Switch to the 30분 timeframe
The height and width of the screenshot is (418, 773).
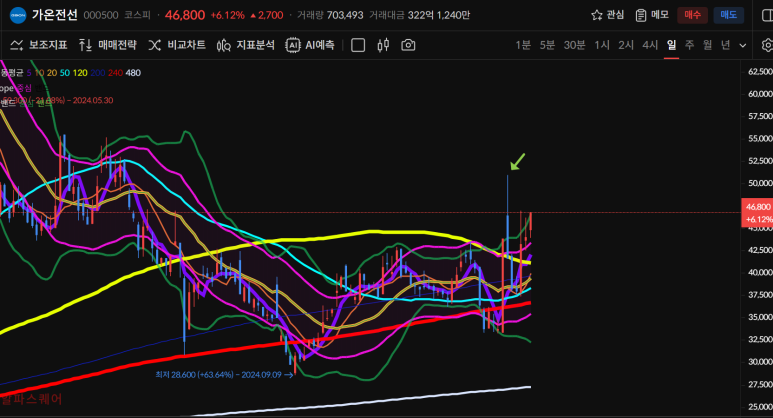(574, 45)
